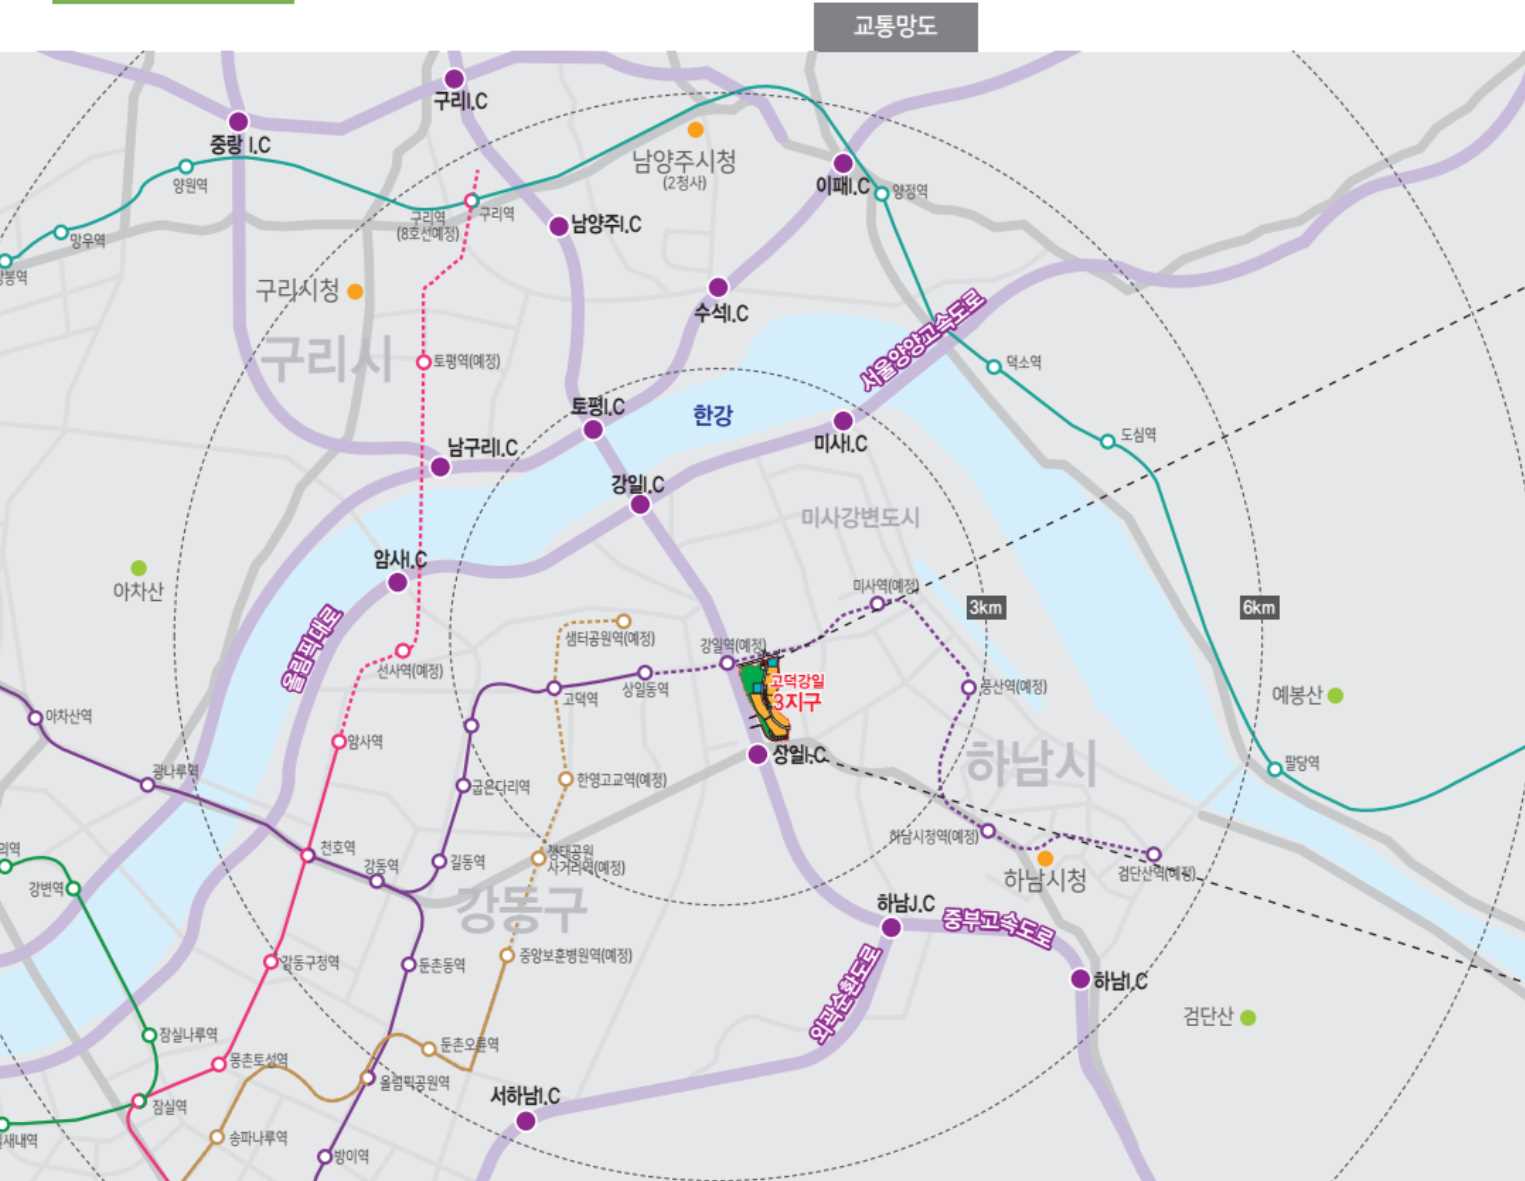Open the 교통망도 tab
Image resolution: width=1525 pixels, height=1181 pixels.
coord(895,27)
